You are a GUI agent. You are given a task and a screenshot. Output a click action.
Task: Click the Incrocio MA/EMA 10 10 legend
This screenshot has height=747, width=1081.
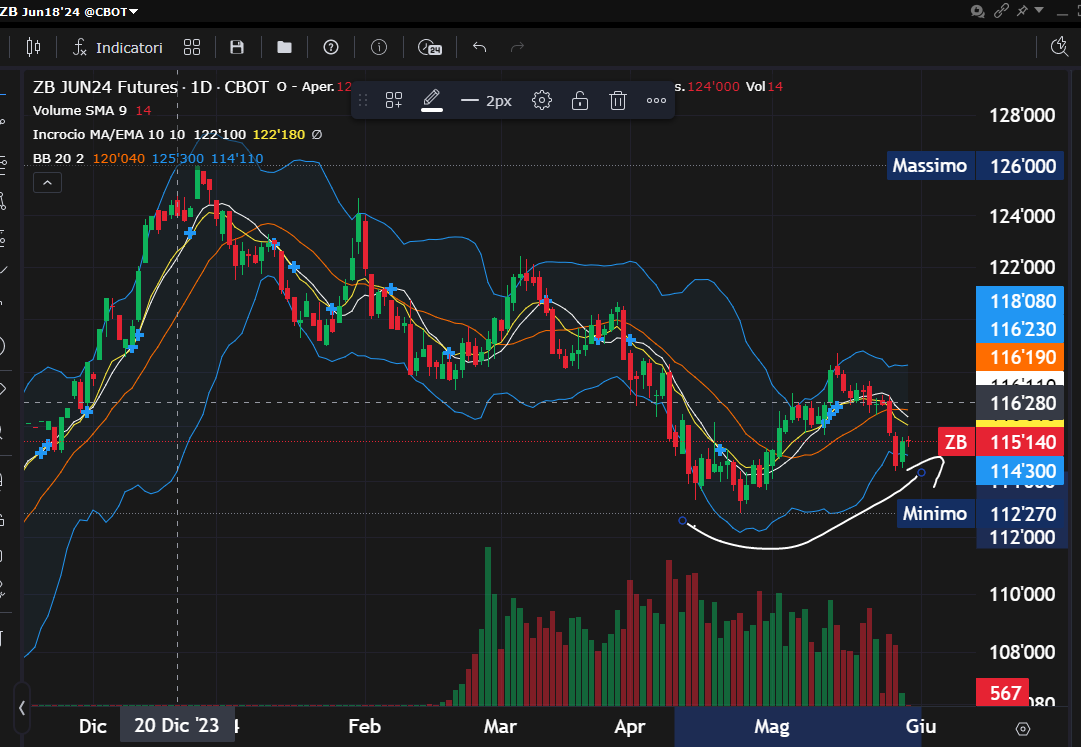(109, 134)
